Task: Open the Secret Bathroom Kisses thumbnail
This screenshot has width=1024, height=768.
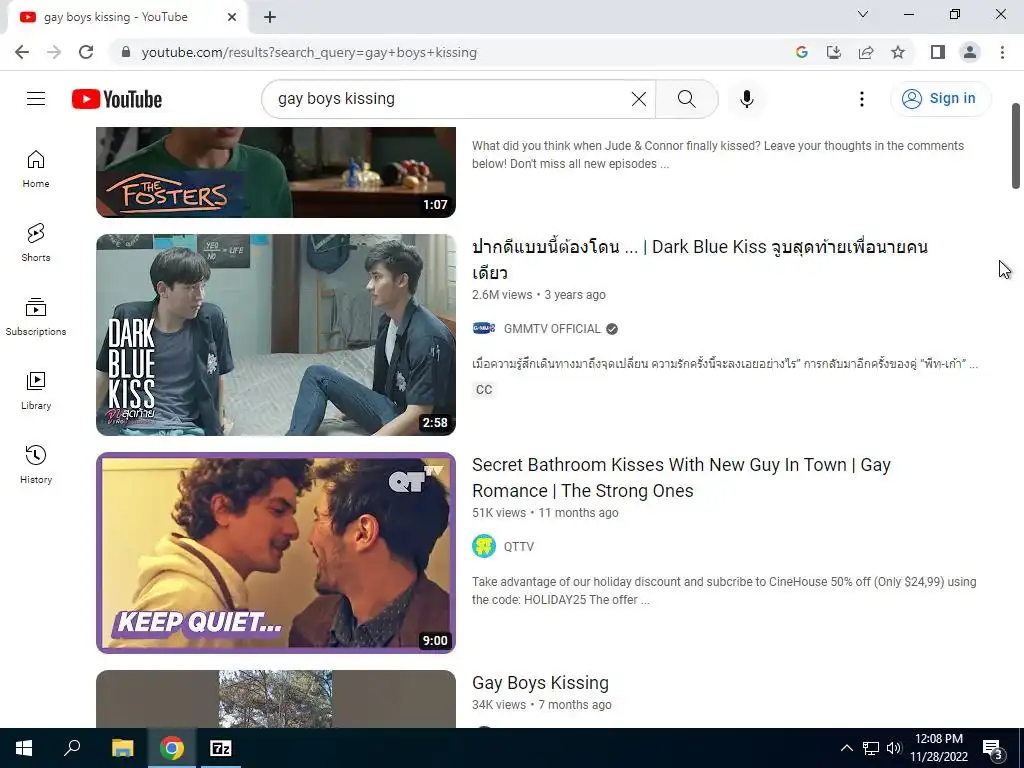Action: point(276,552)
